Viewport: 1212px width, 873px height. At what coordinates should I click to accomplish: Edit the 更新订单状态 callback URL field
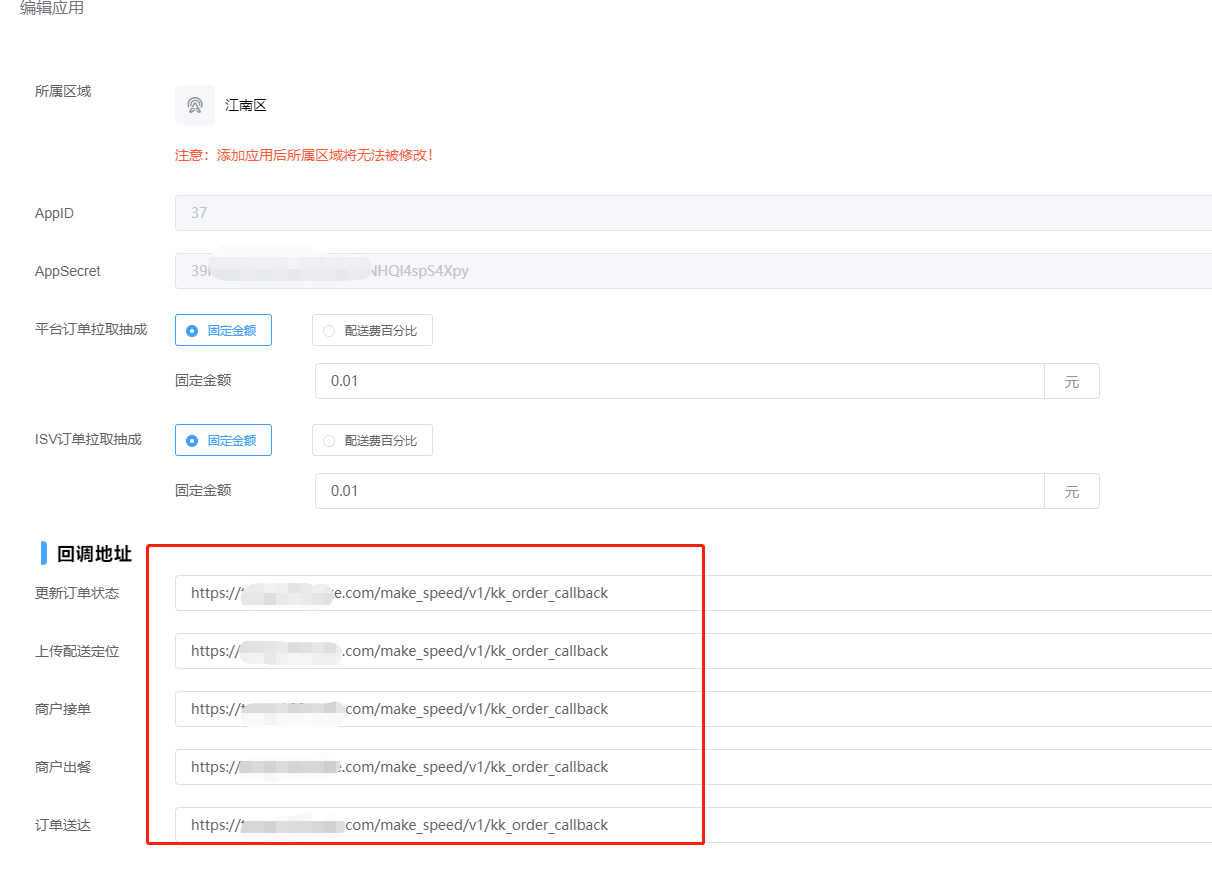tap(693, 593)
